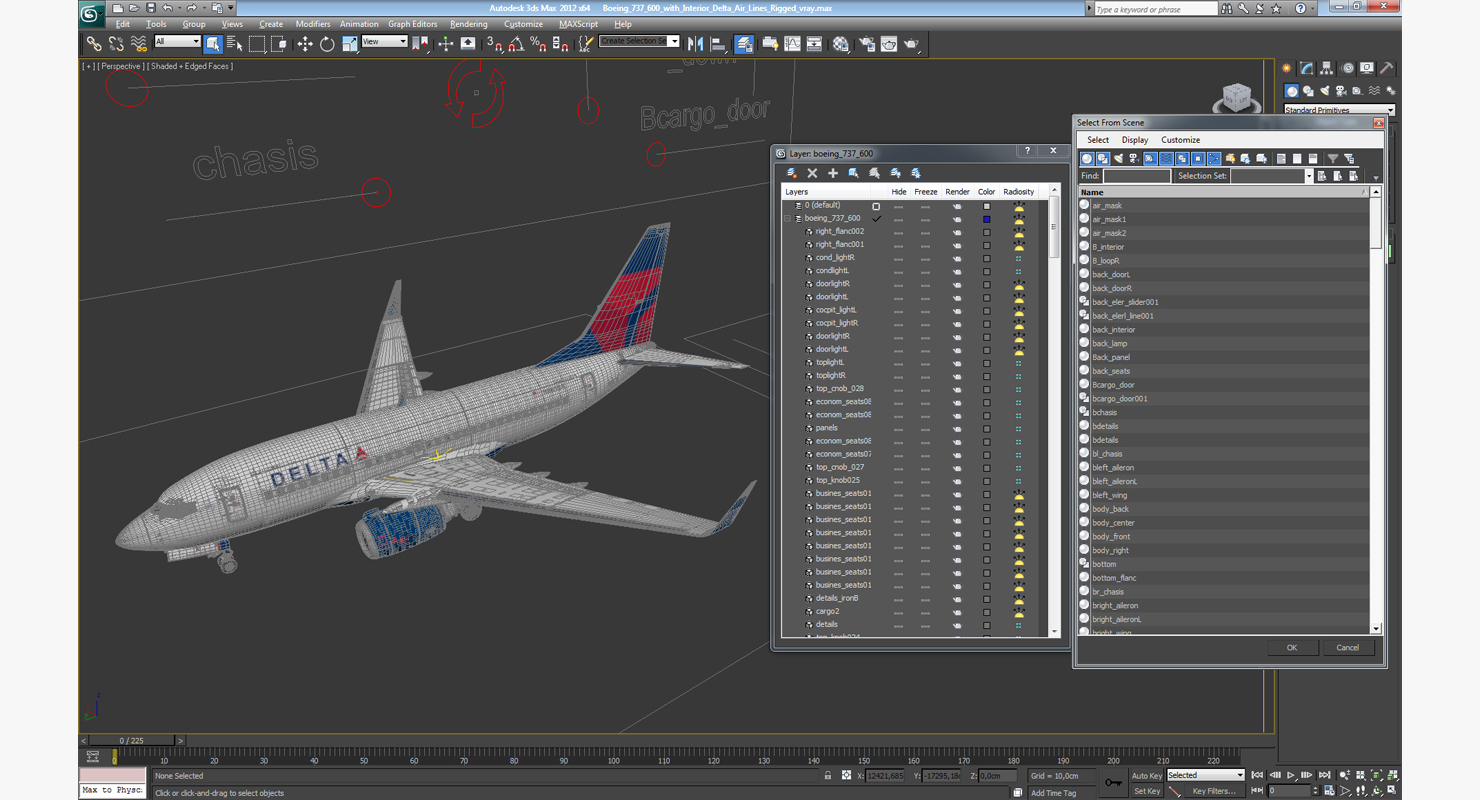Click the time slider 0 / 225 handle
This screenshot has width=1480, height=800.
(x=132, y=741)
